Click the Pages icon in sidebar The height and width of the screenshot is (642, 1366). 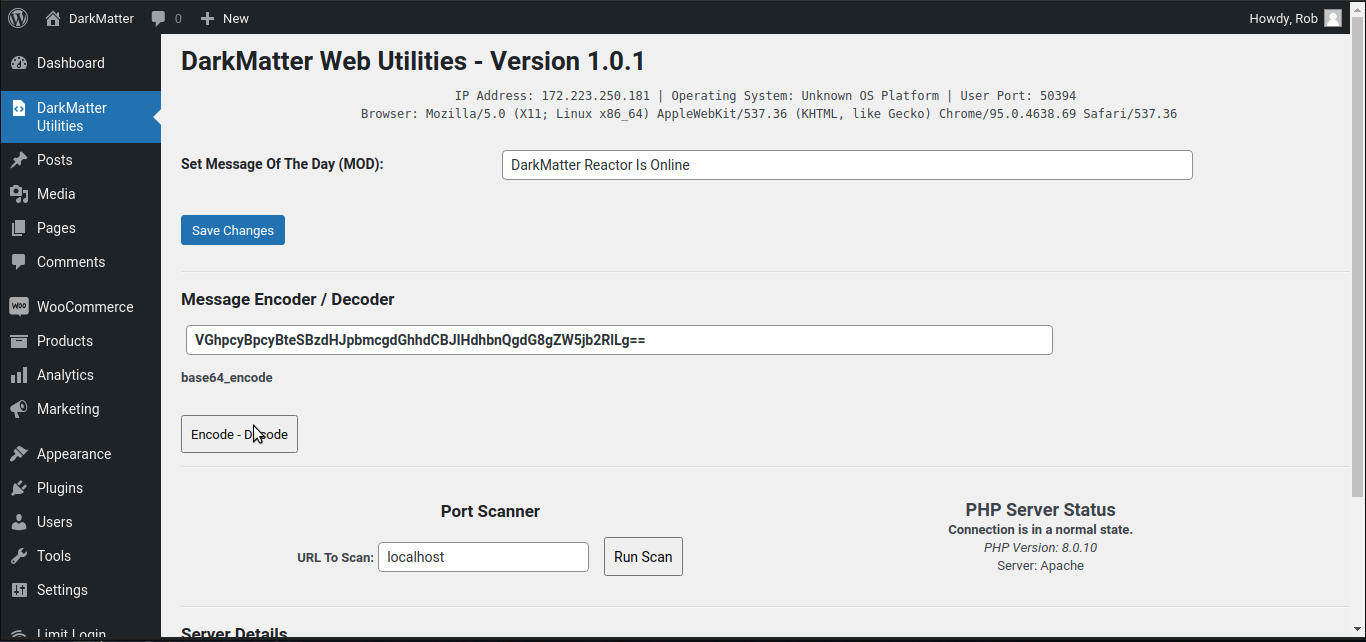19,228
